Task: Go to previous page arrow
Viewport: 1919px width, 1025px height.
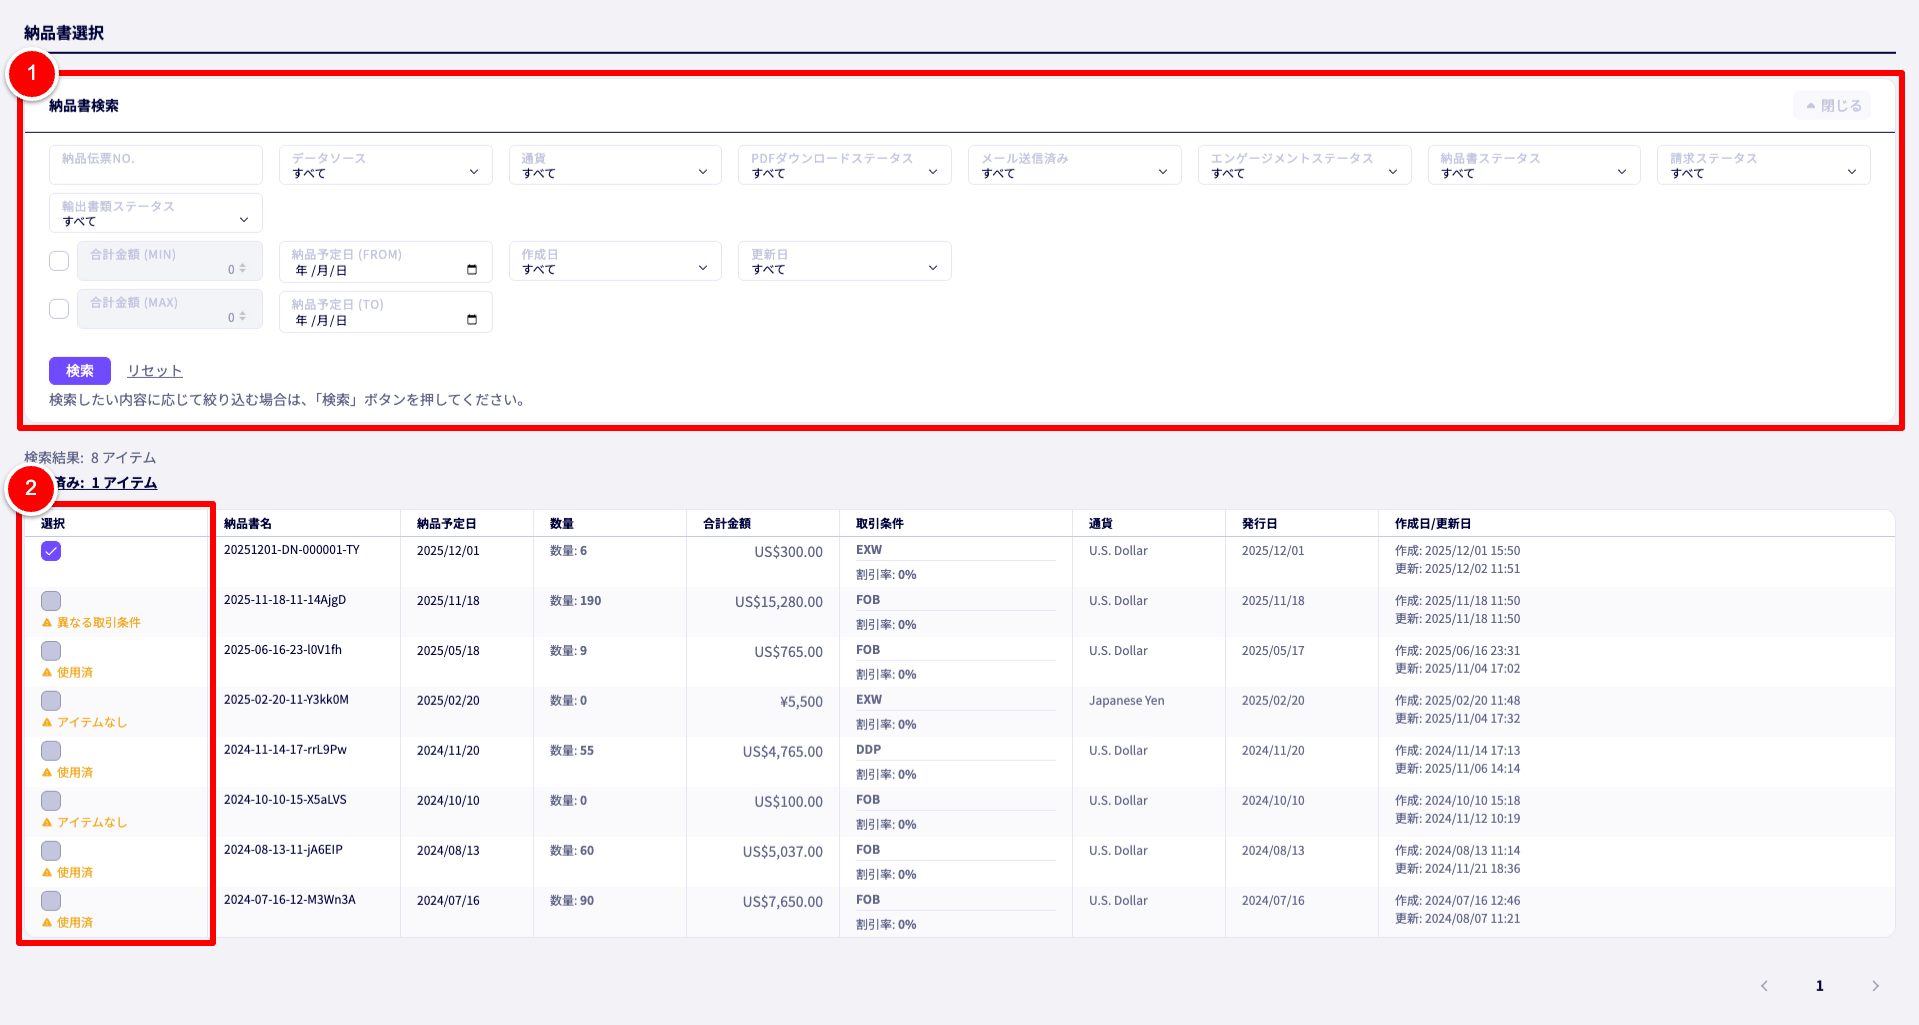Action: pyautogui.click(x=1764, y=986)
